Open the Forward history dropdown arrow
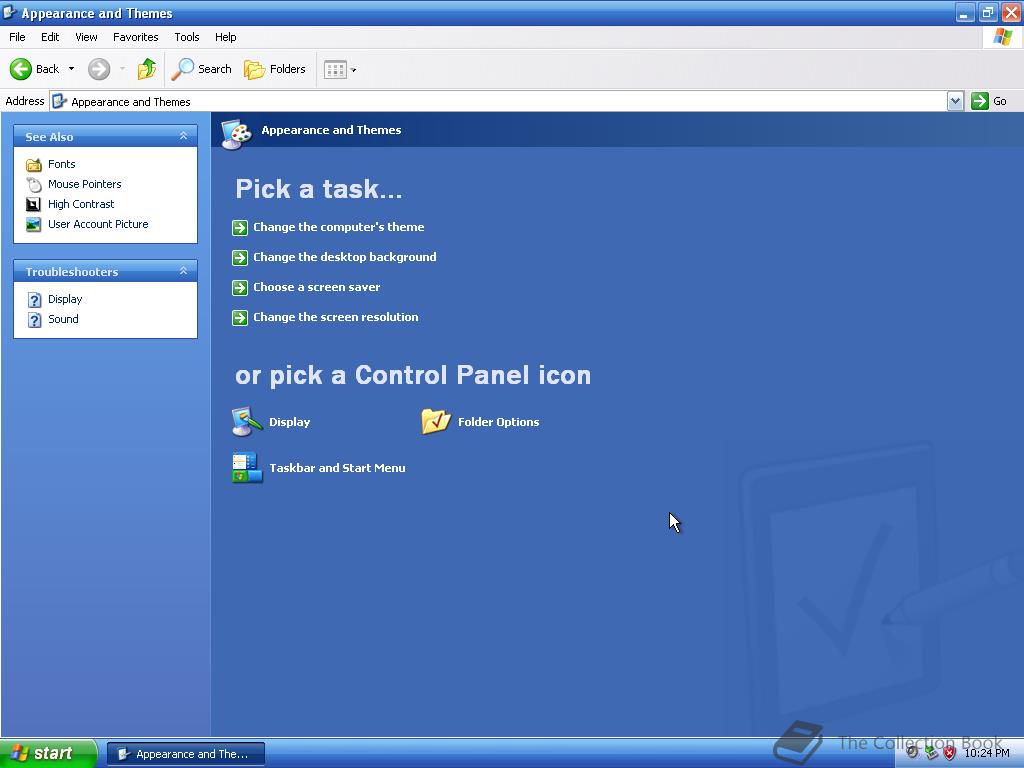 (122, 69)
